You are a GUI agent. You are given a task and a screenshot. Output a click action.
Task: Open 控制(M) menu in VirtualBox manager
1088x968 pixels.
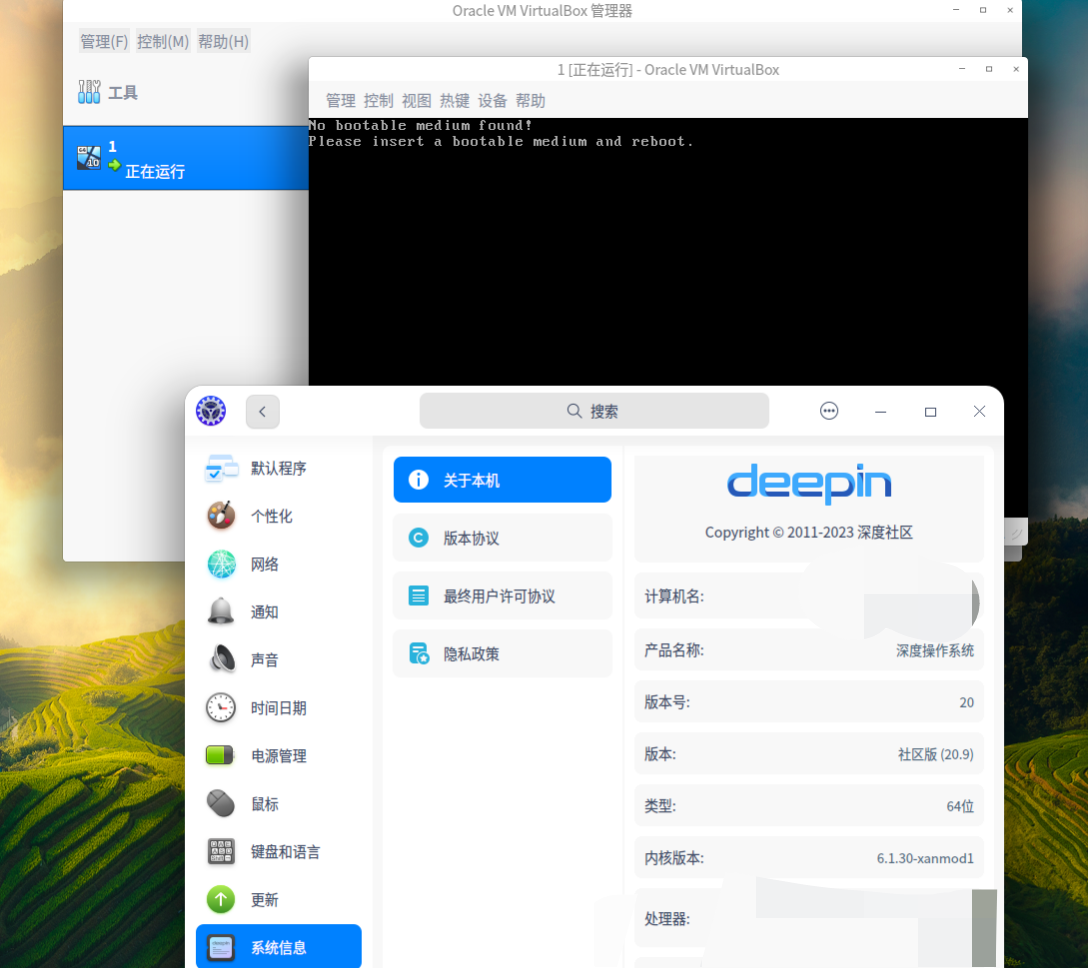coord(162,42)
